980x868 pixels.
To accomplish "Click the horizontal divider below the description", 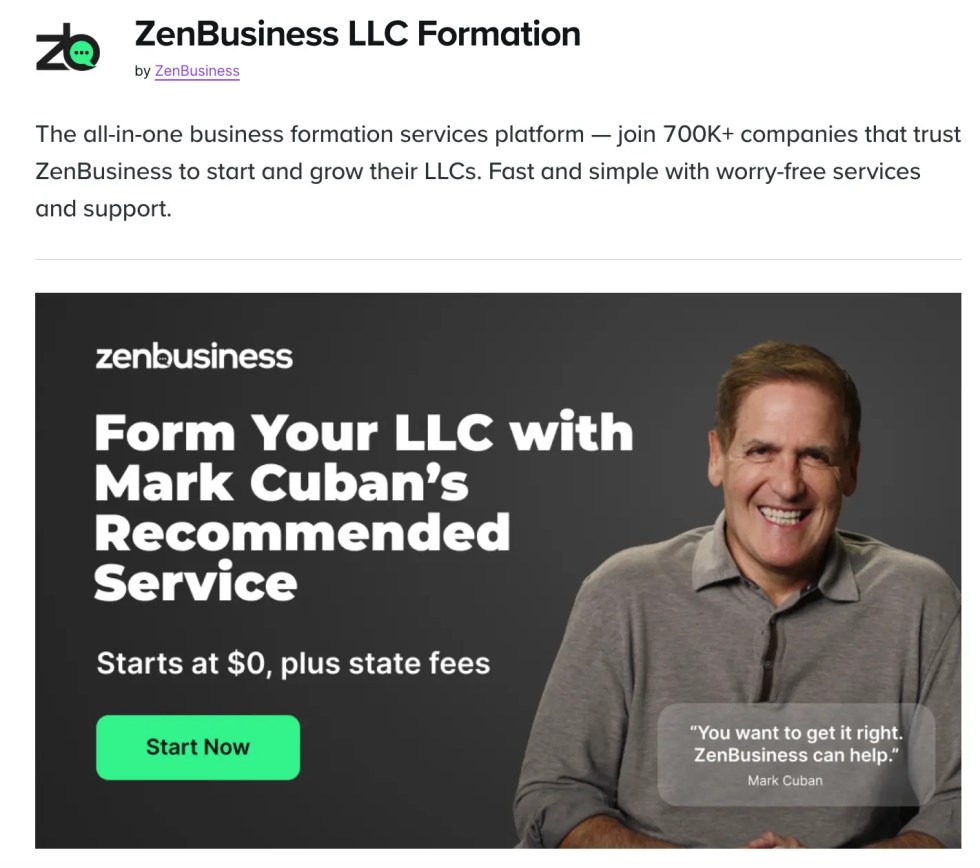I will (498, 259).
